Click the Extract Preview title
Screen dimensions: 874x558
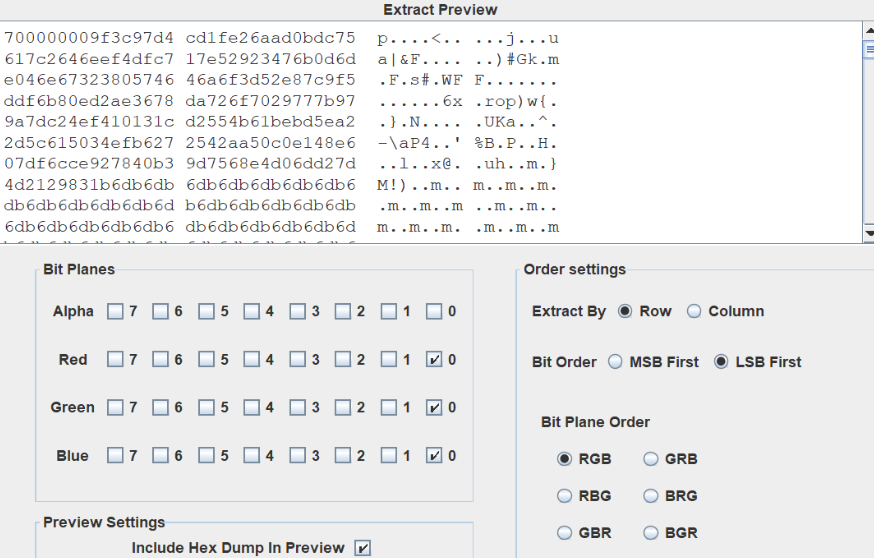pos(440,9)
